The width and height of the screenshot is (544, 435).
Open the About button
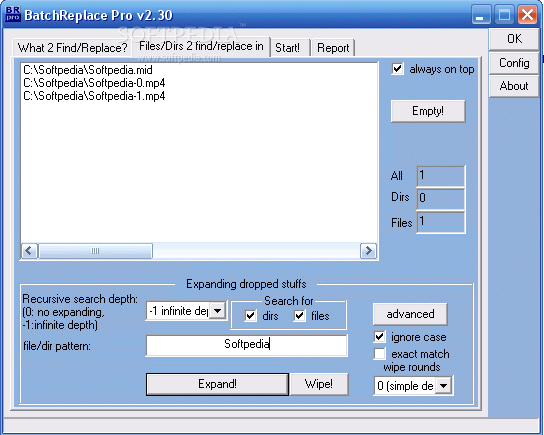tap(514, 86)
